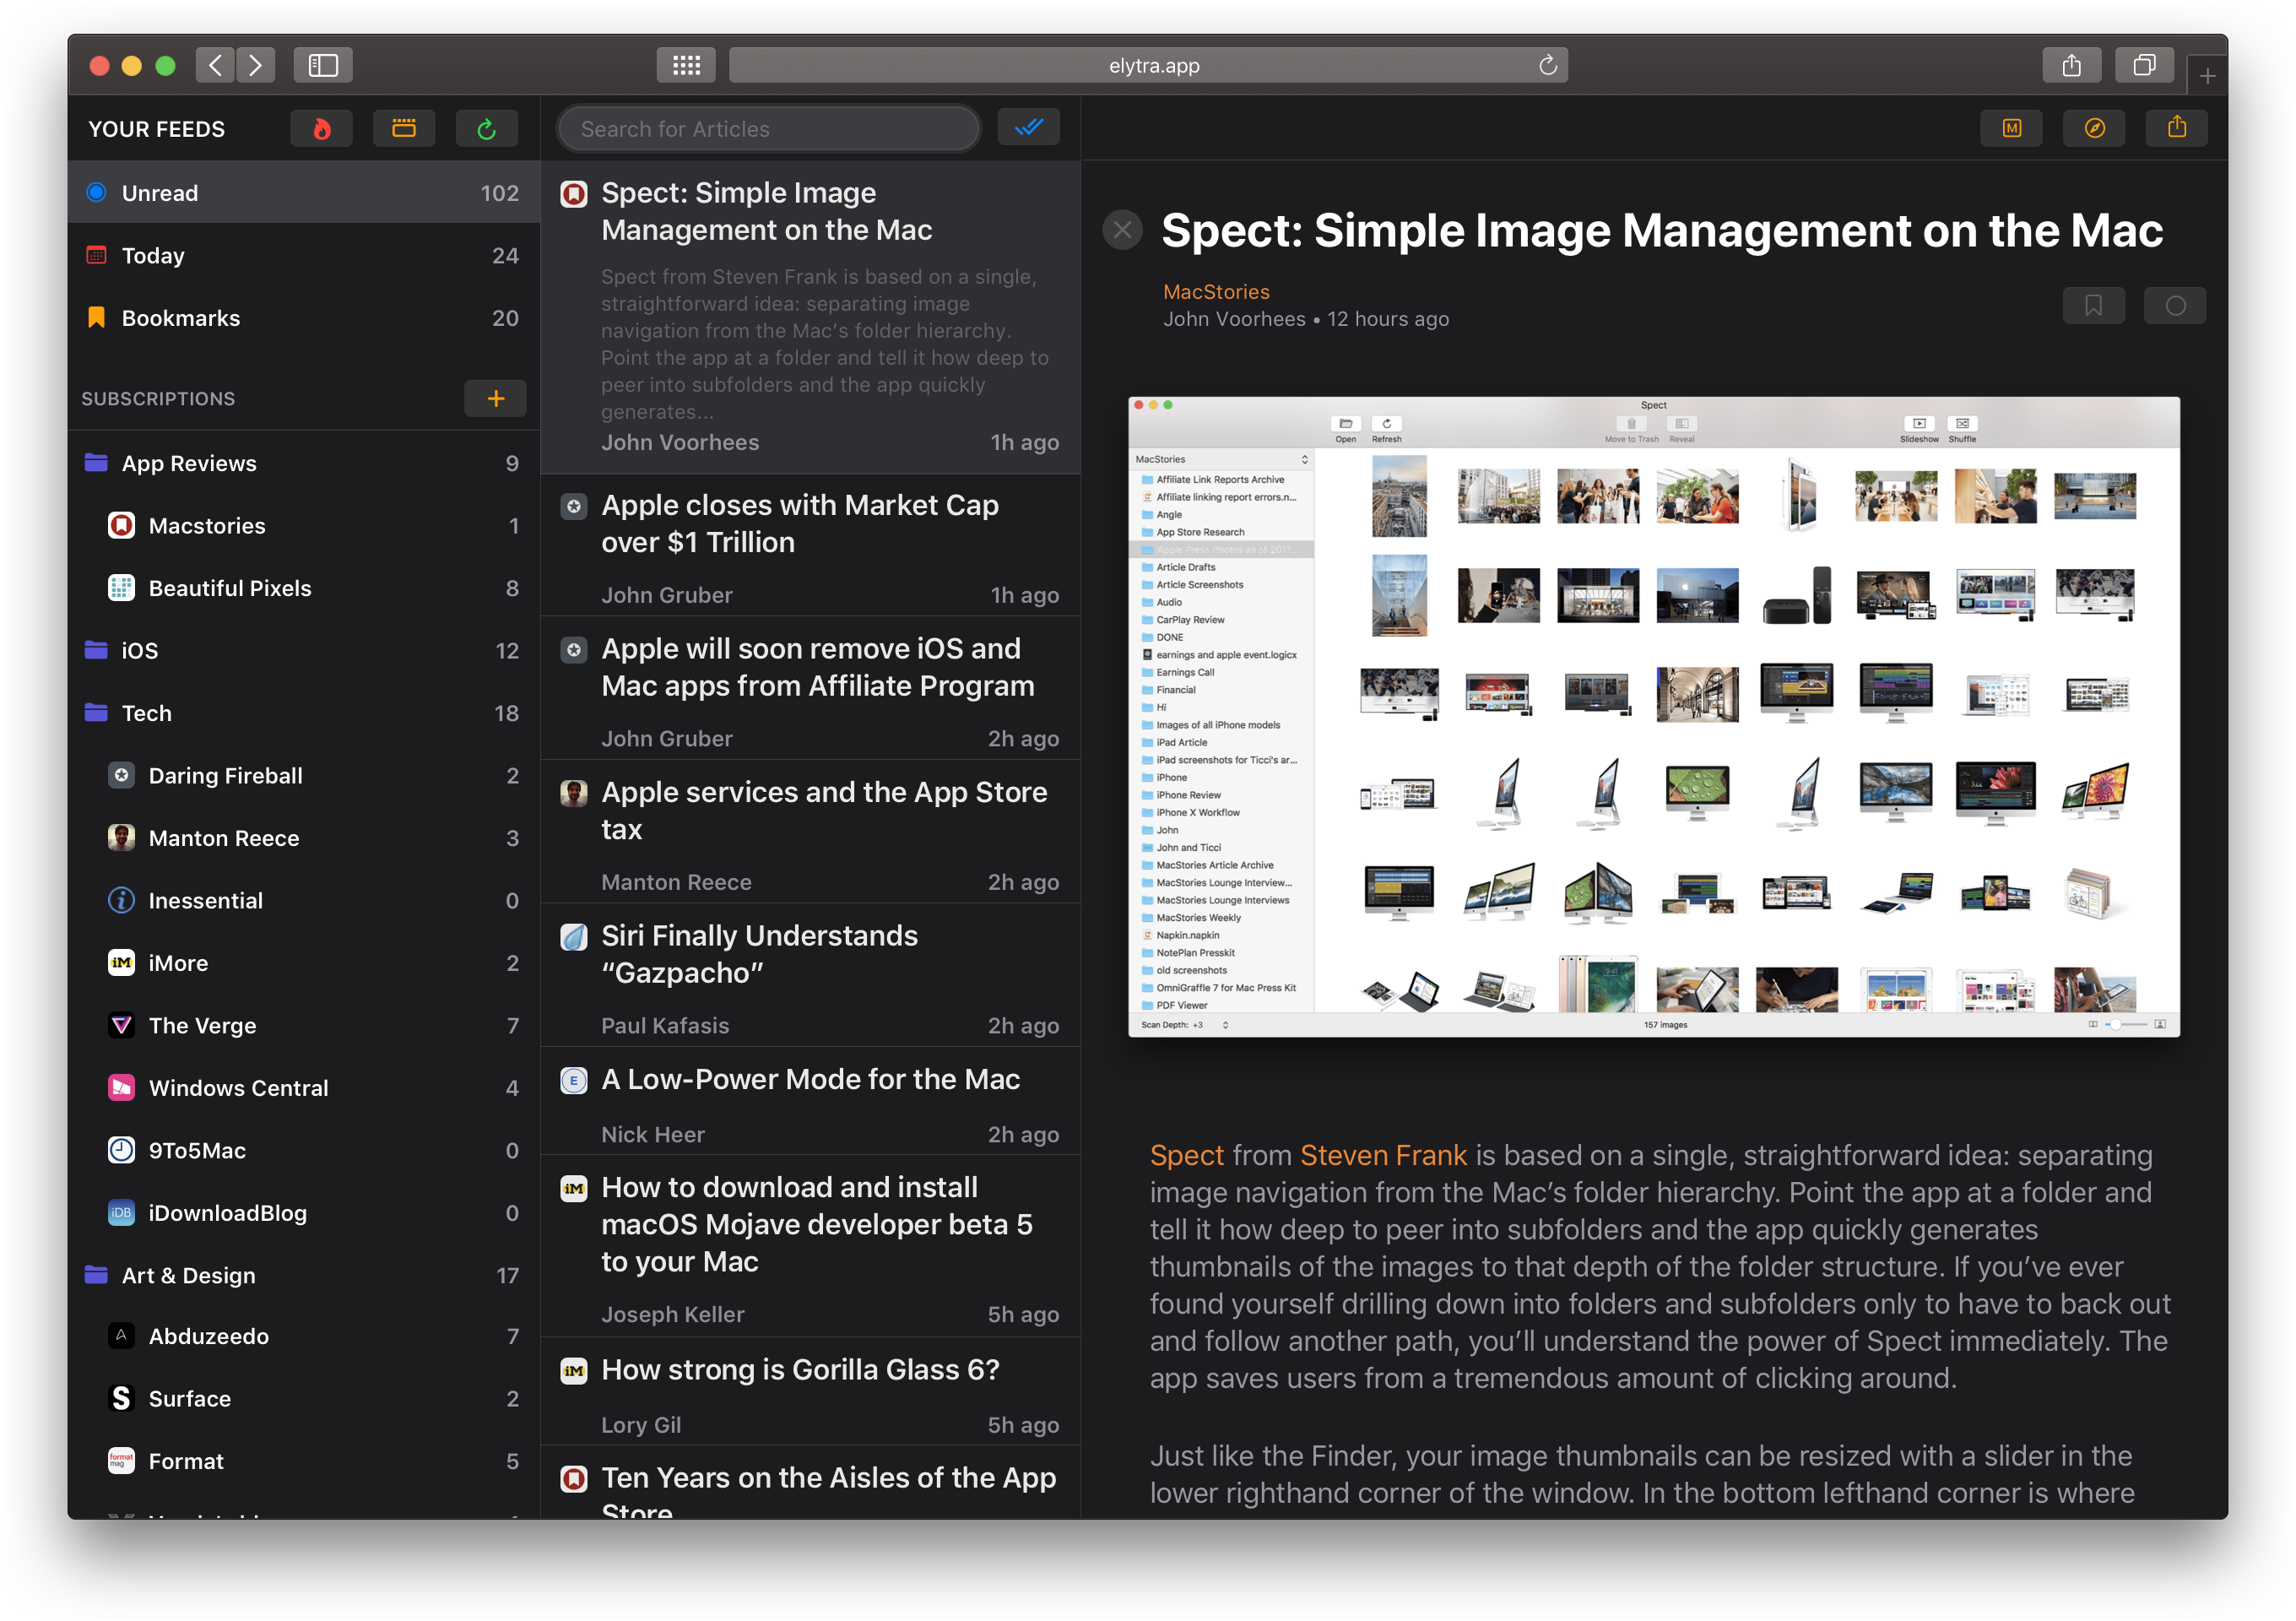Open the Macstories subscription
Viewport: 2296px width, 1621px height.
(304, 525)
